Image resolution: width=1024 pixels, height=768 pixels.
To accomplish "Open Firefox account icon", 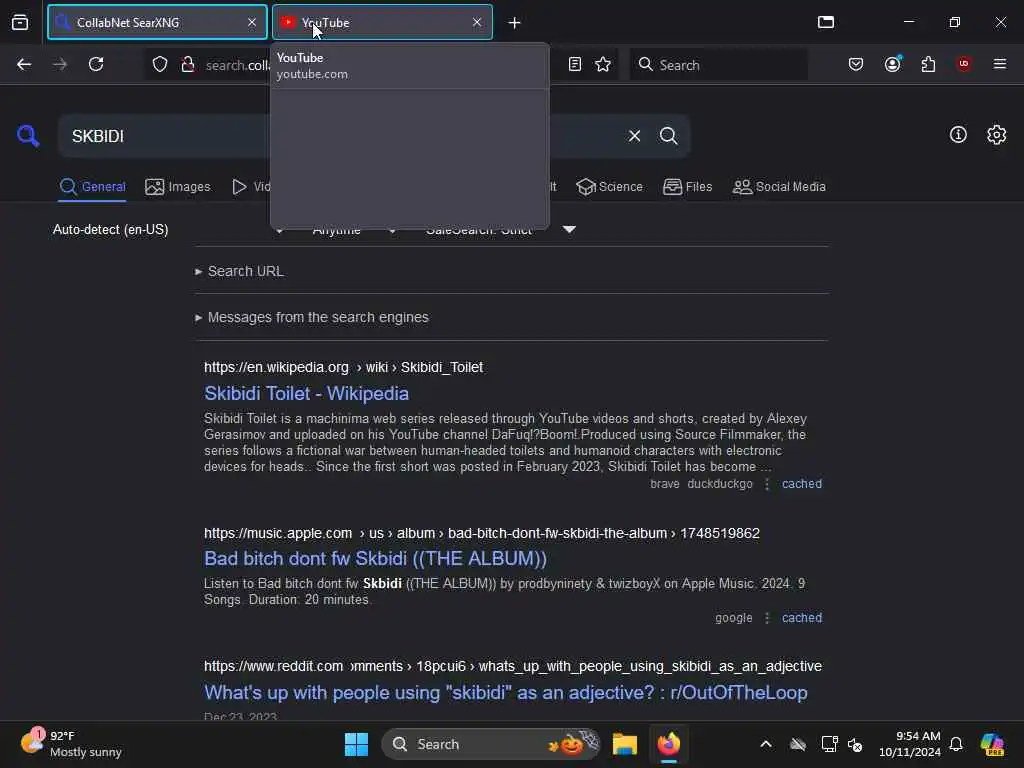I will 892,64.
